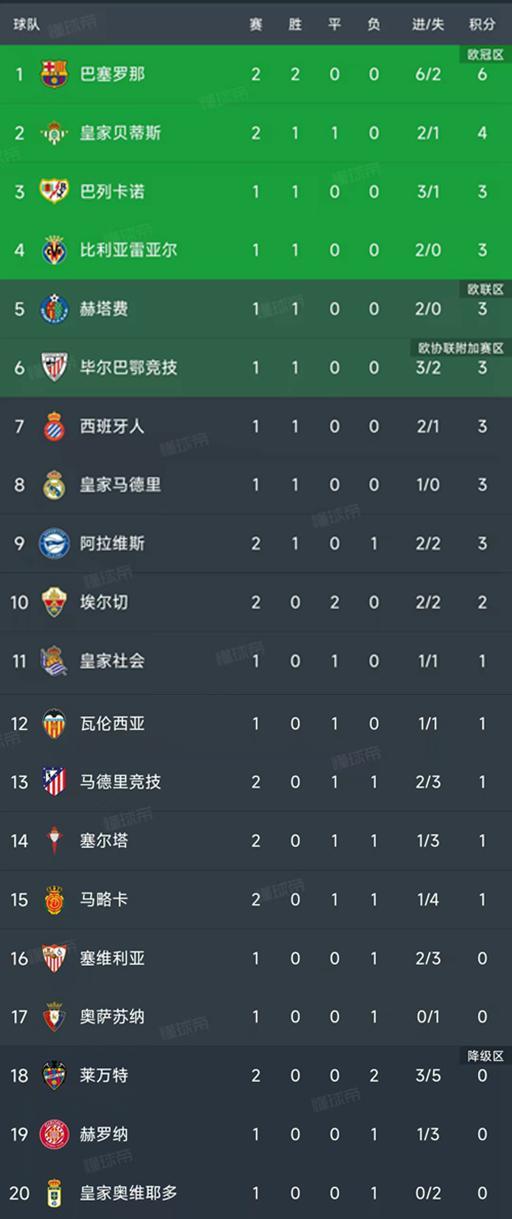Open team name 西班牙人
512x1219 pixels.
pyautogui.click(x=112, y=426)
